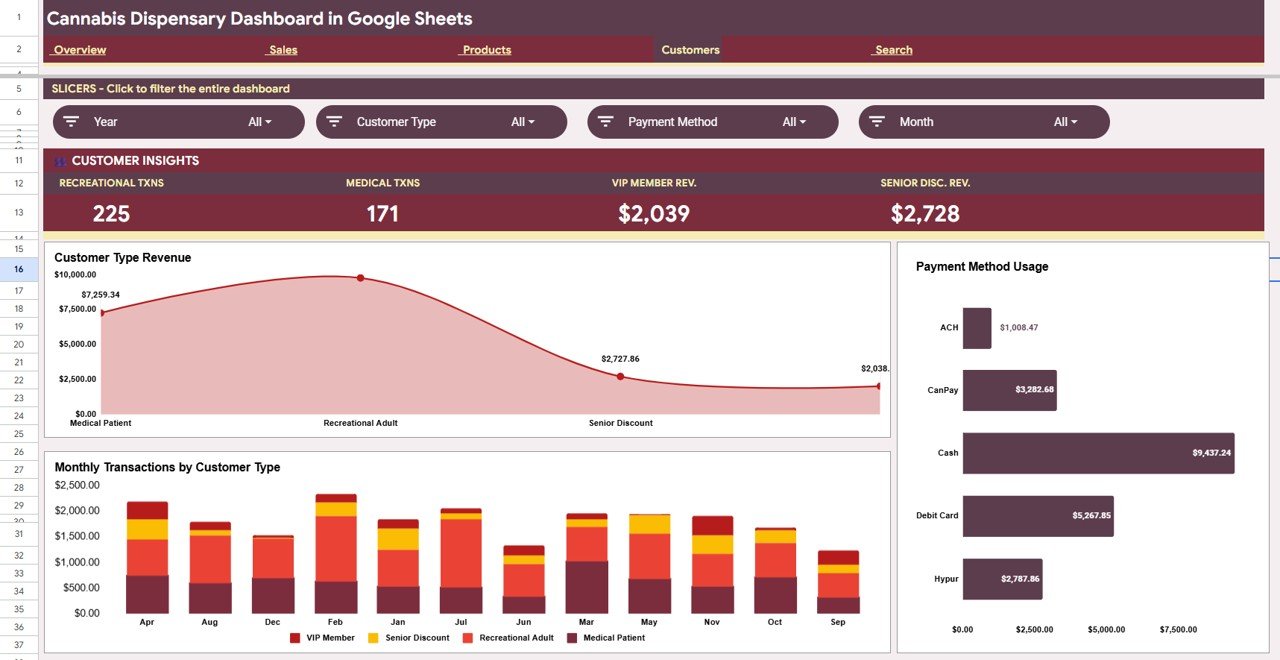Open the Customer Type All dropdown
This screenshot has width=1280, height=660.
coord(523,122)
